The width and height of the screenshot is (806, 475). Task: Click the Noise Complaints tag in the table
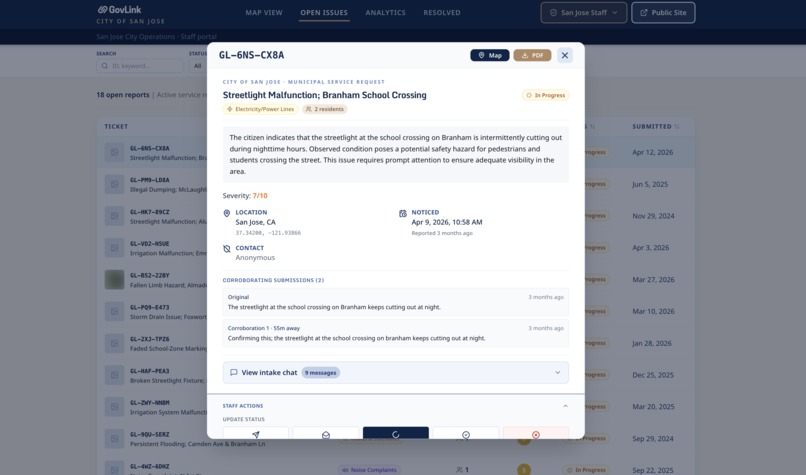coord(369,470)
